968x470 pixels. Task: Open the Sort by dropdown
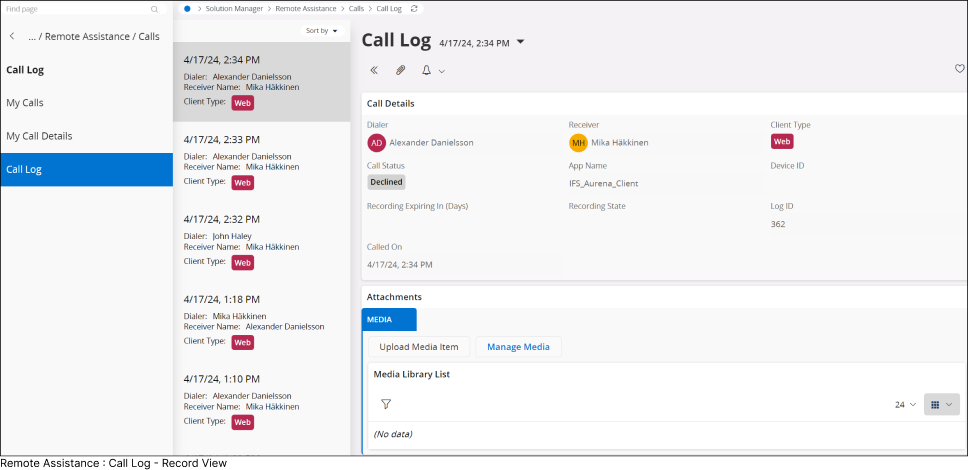(321, 31)
